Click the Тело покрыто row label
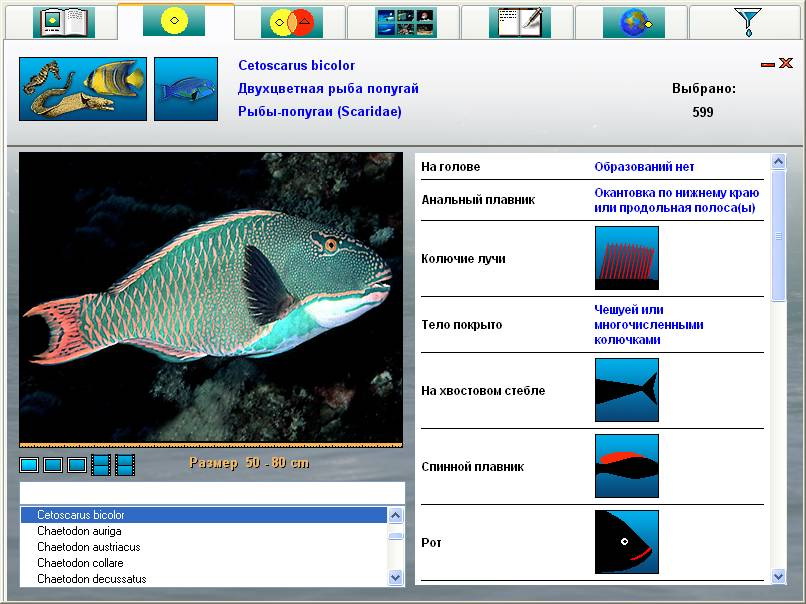806x604 pixels. point(462,325)
